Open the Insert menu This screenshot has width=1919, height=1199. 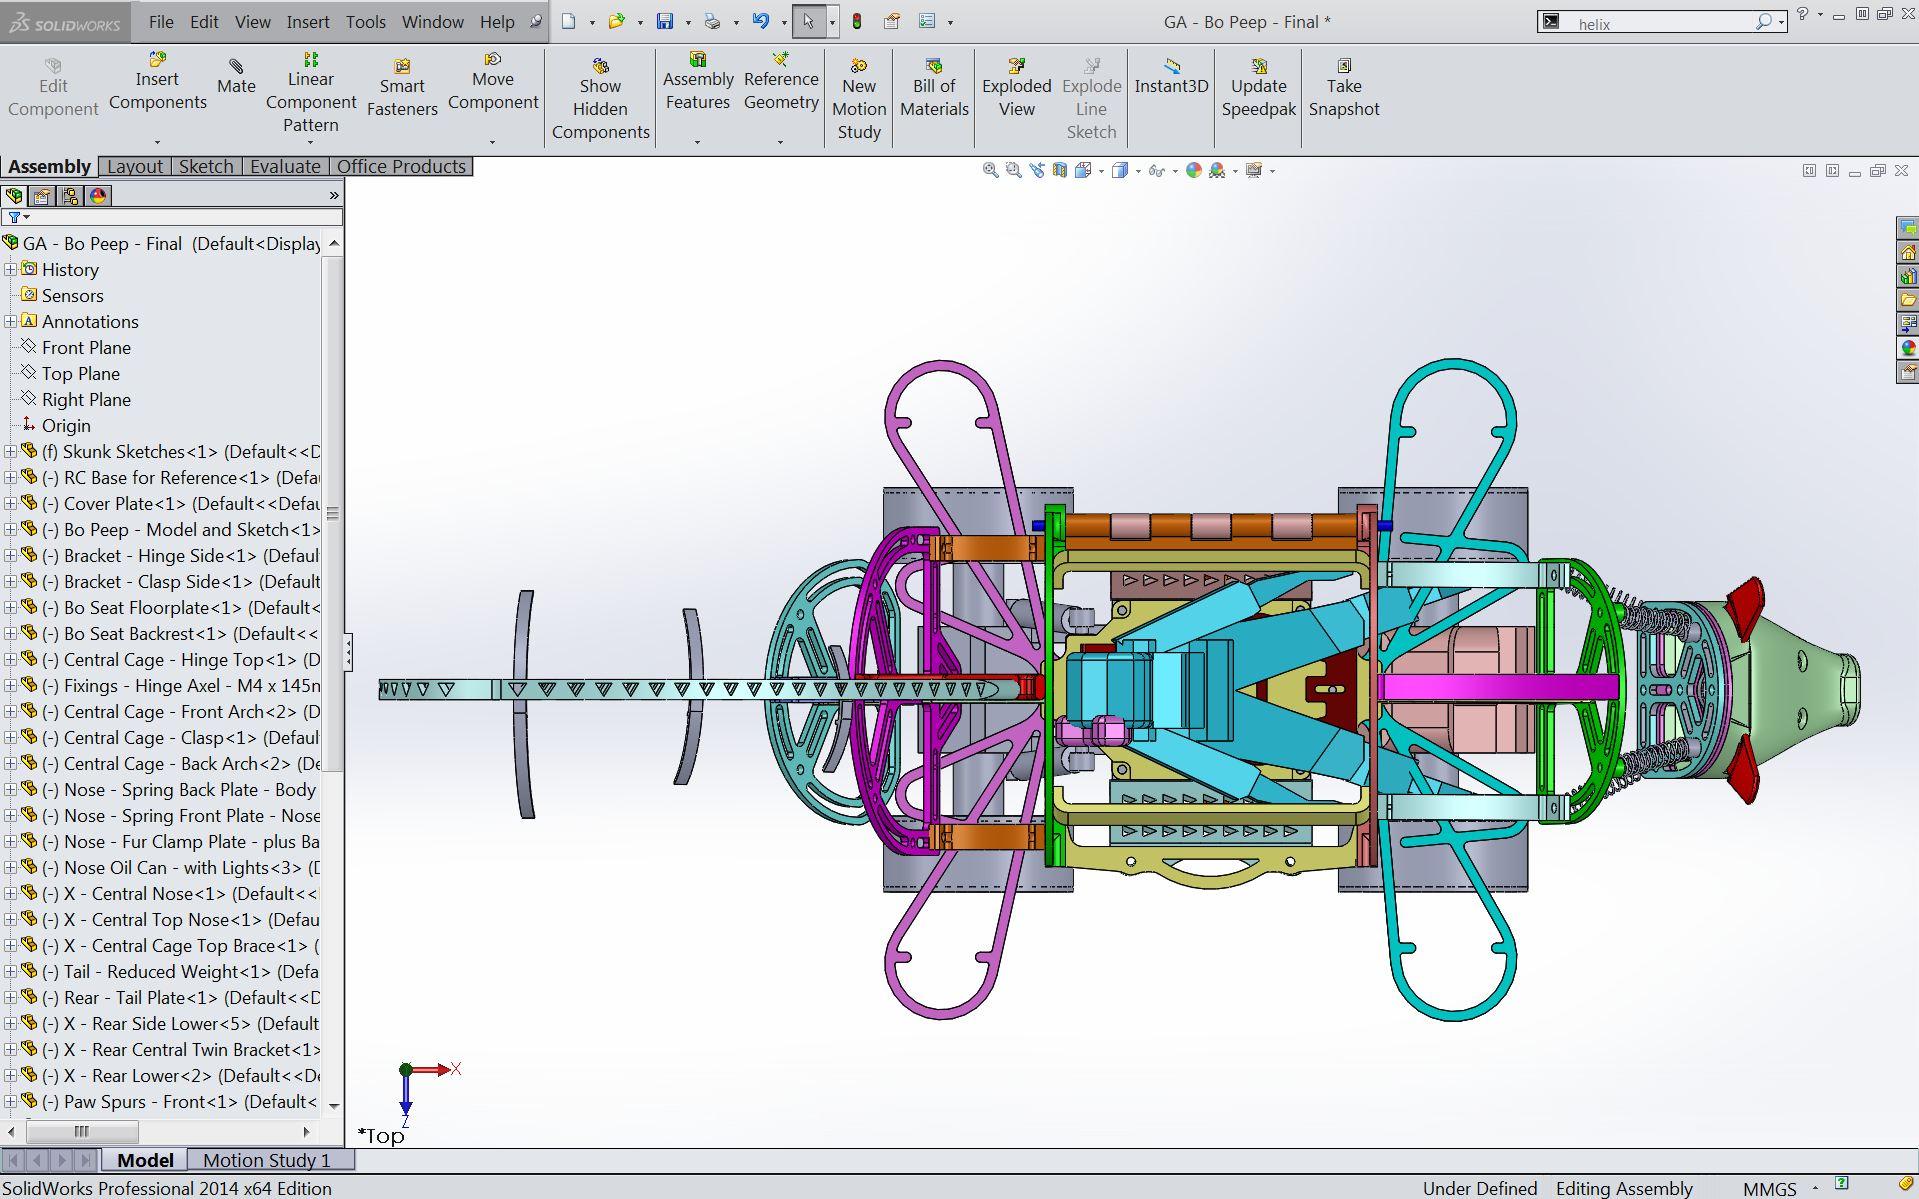(308, 21)
